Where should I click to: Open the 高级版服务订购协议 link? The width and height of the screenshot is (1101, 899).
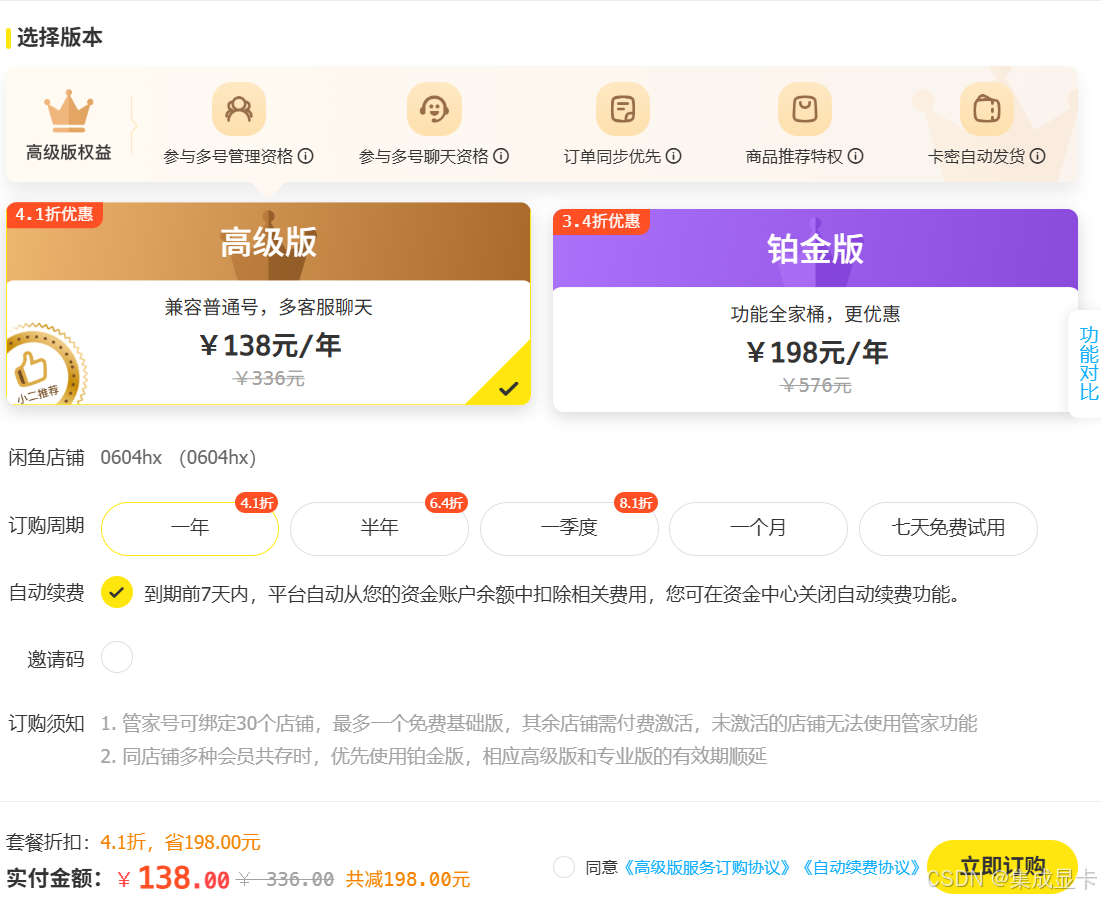click(707, 868)
